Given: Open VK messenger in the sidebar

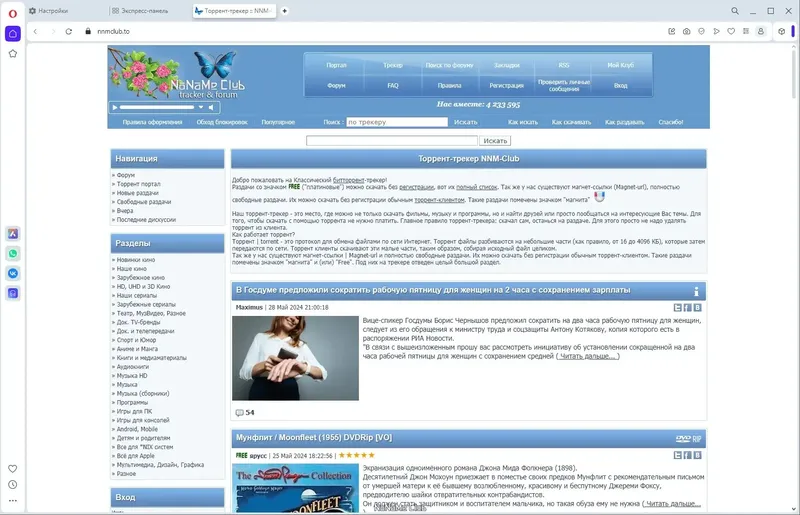Looking at the screenshot, I should click(13, 274).
